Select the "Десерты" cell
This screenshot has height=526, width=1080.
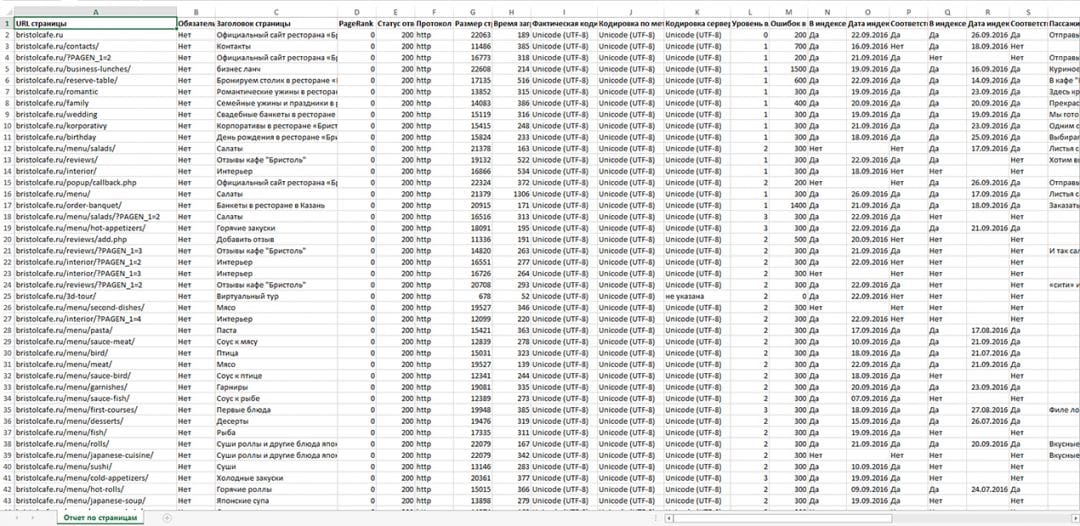coord(276,421)
